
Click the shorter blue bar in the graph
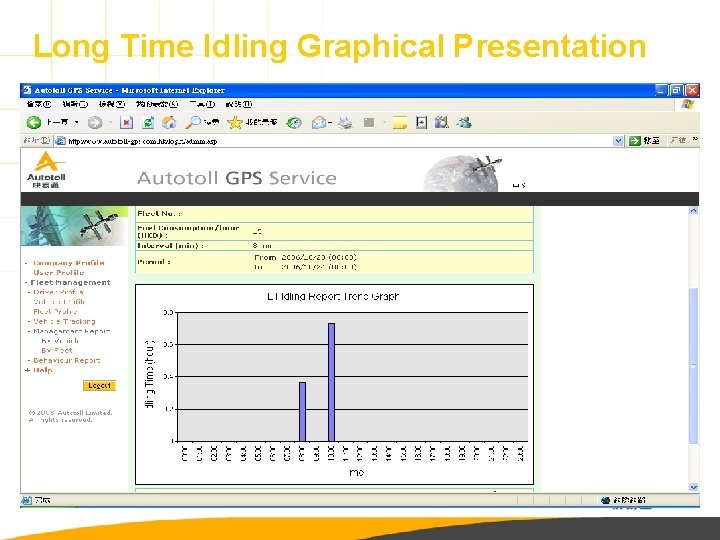click(302, 411)
